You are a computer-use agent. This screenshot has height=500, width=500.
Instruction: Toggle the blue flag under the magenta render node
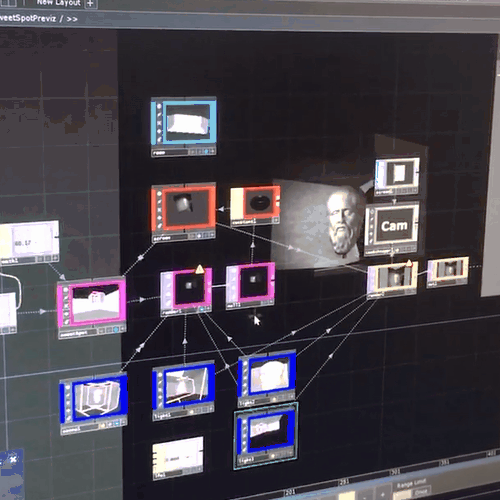(201, 310)
